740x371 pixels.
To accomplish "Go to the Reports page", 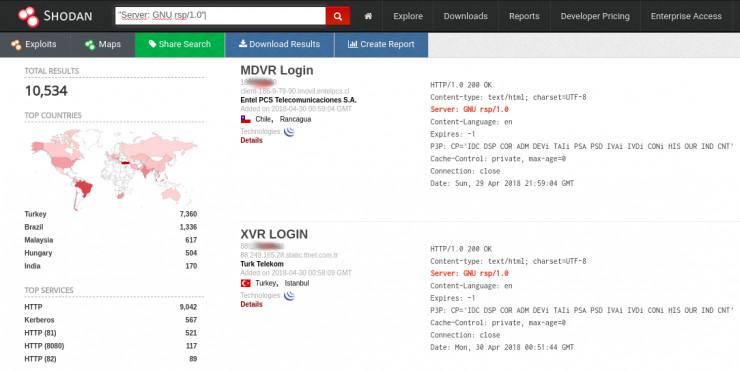I will pyautogui.click(x=524, y=16).
